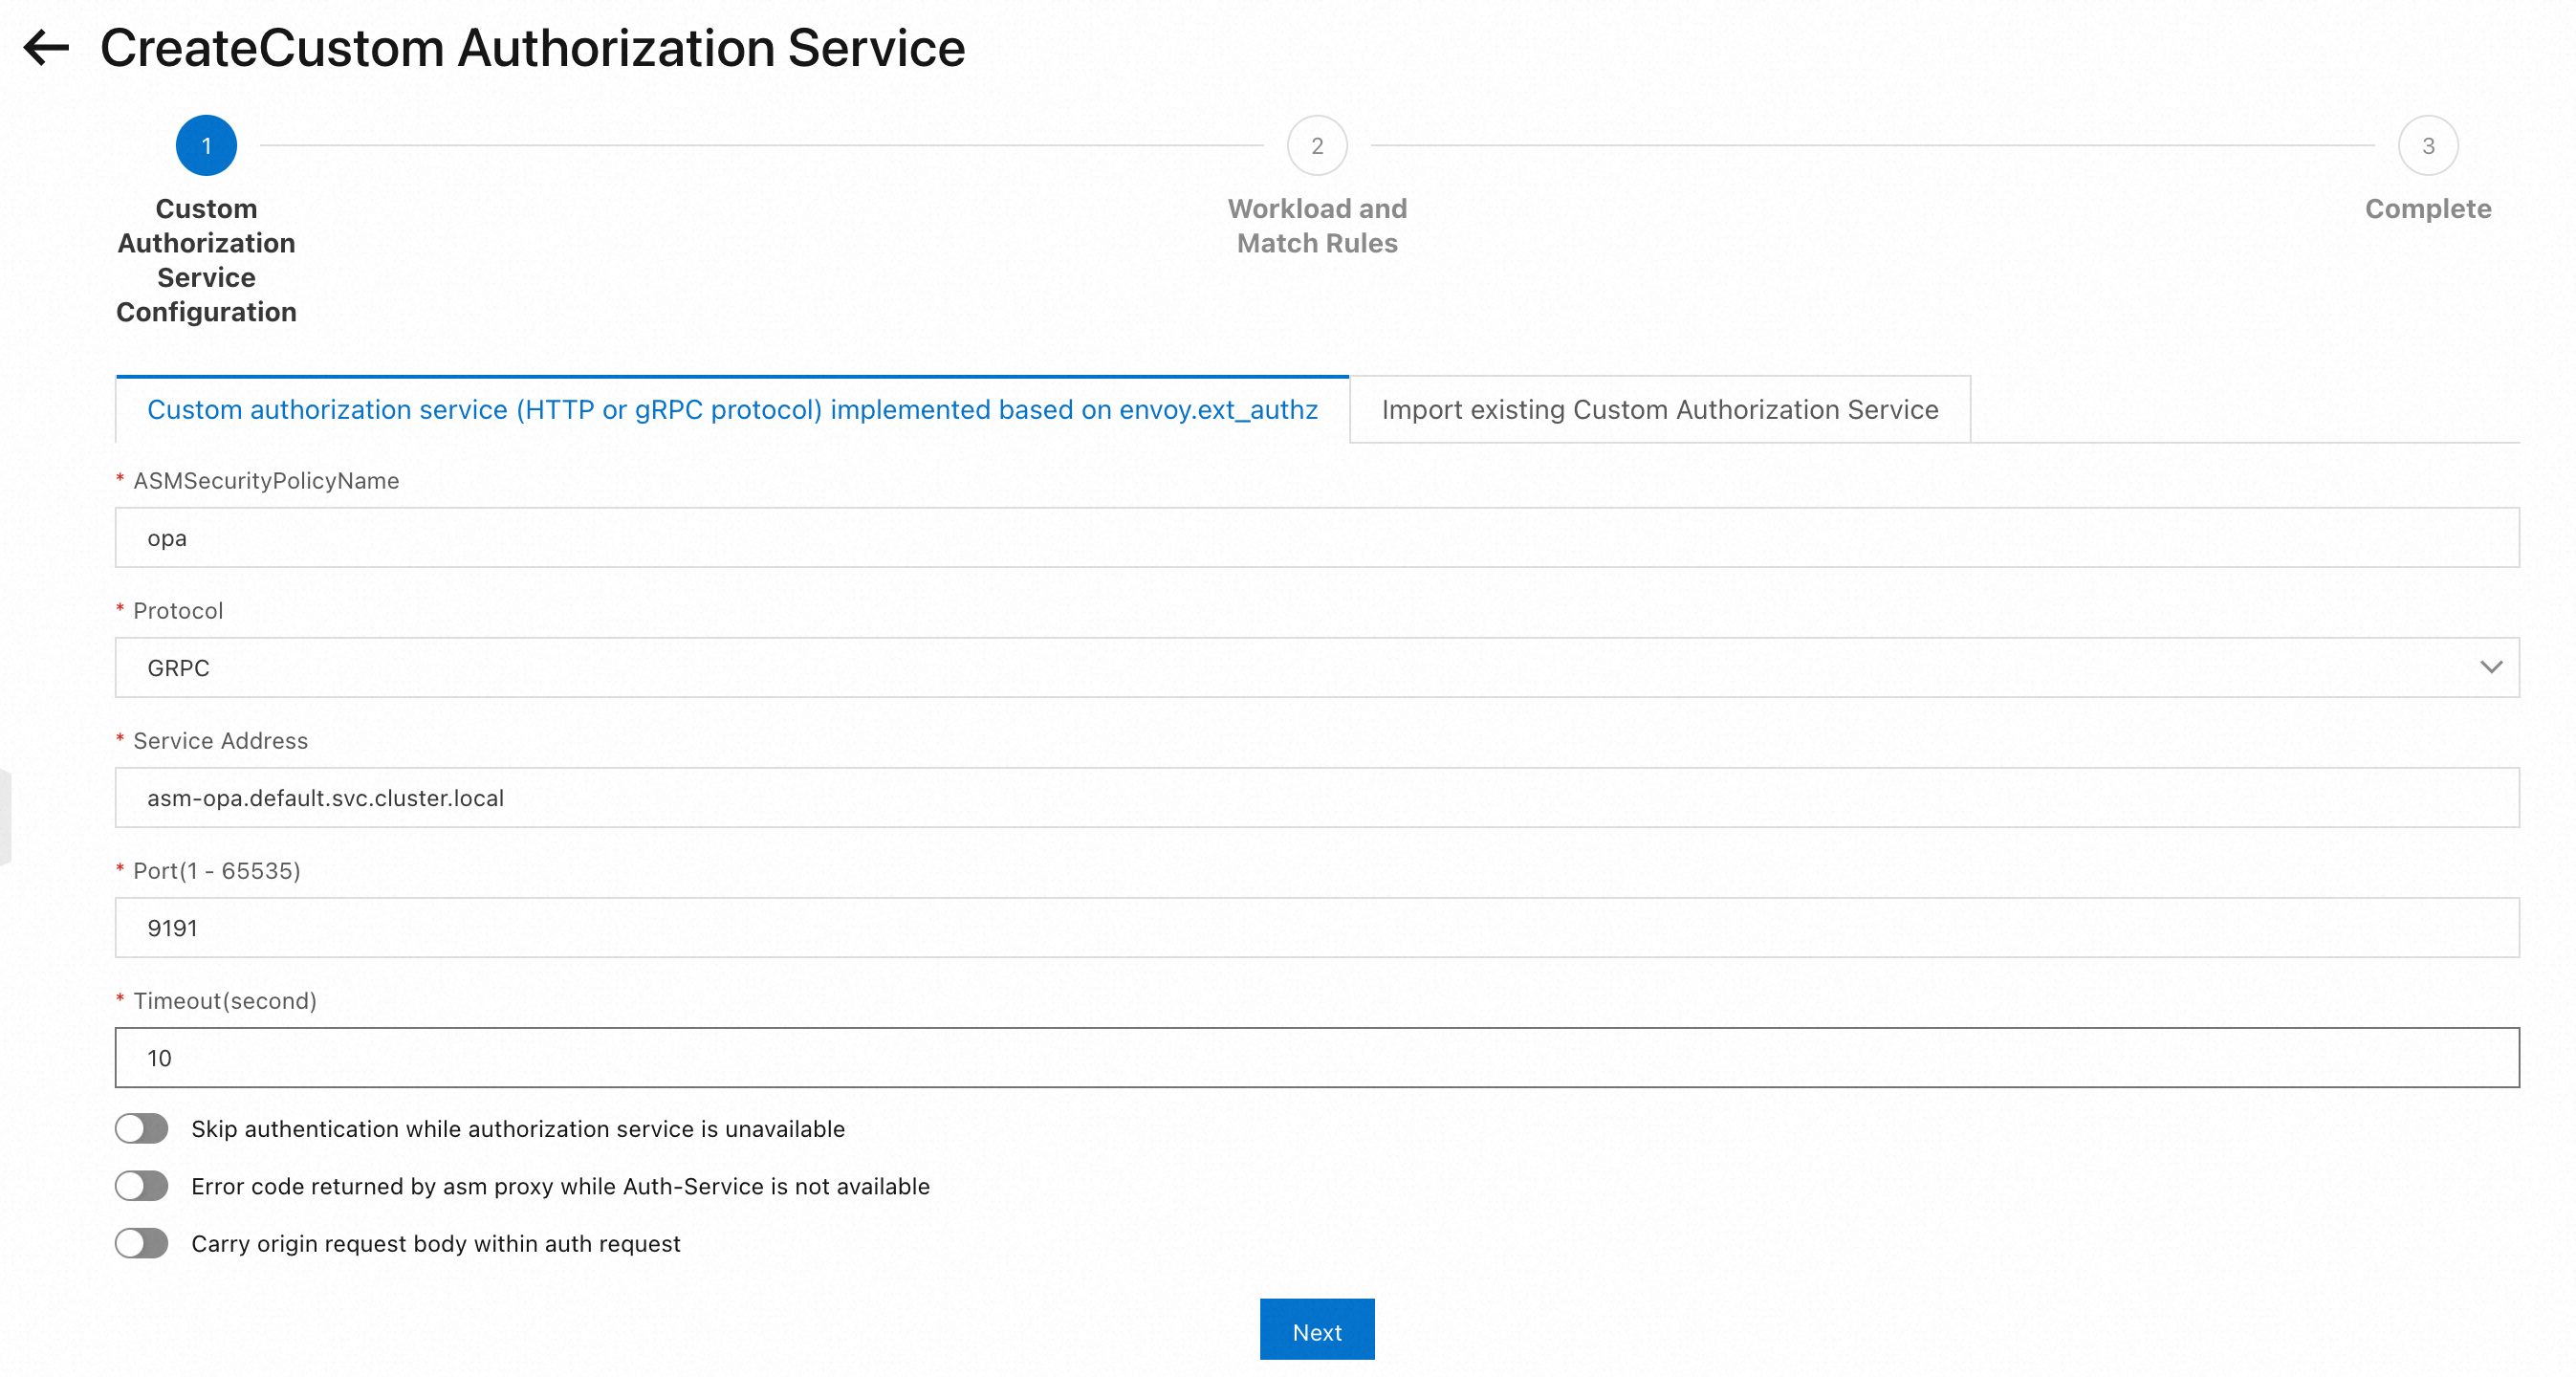Click step 2 Workload and Match Rules circle

[1316, 146]
